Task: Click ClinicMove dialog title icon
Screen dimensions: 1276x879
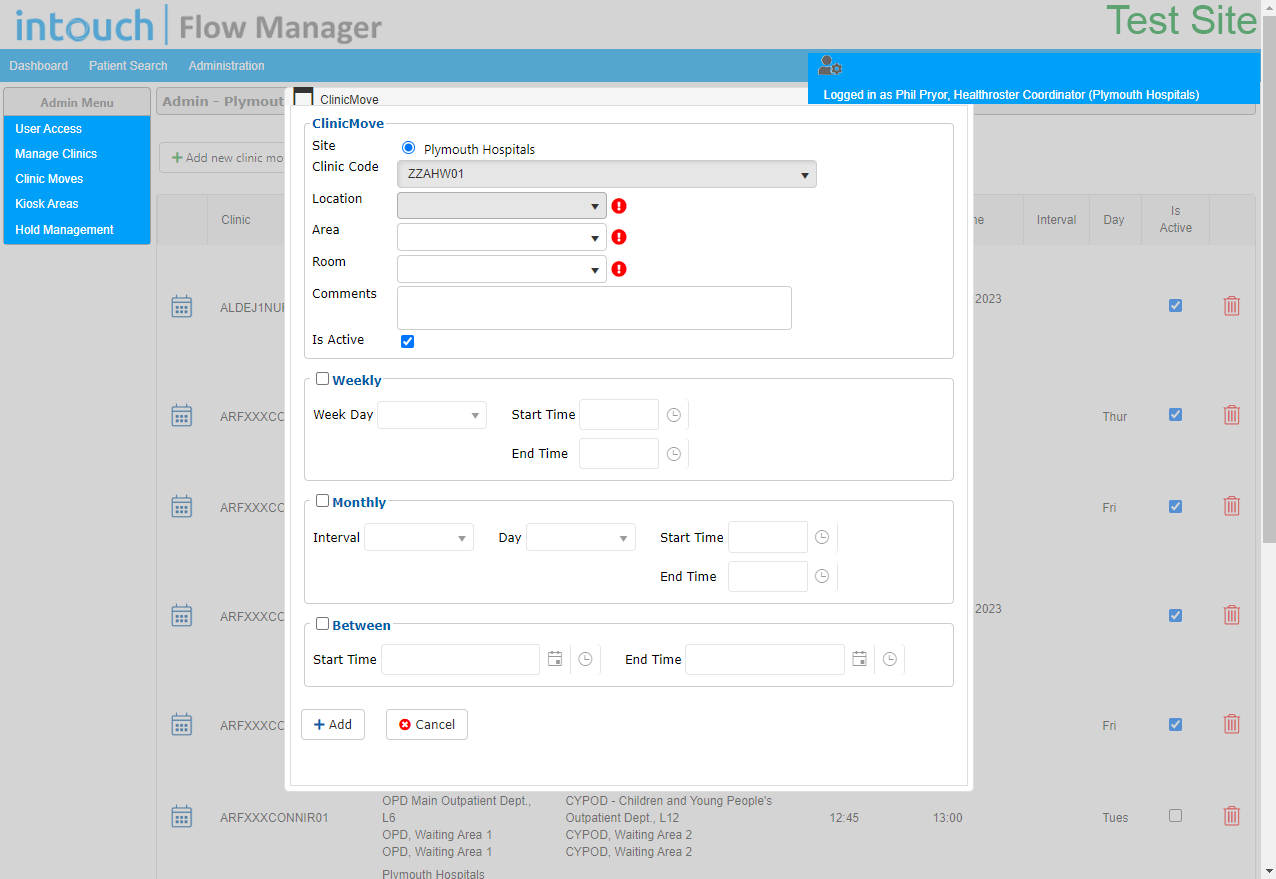Action: 303,98
